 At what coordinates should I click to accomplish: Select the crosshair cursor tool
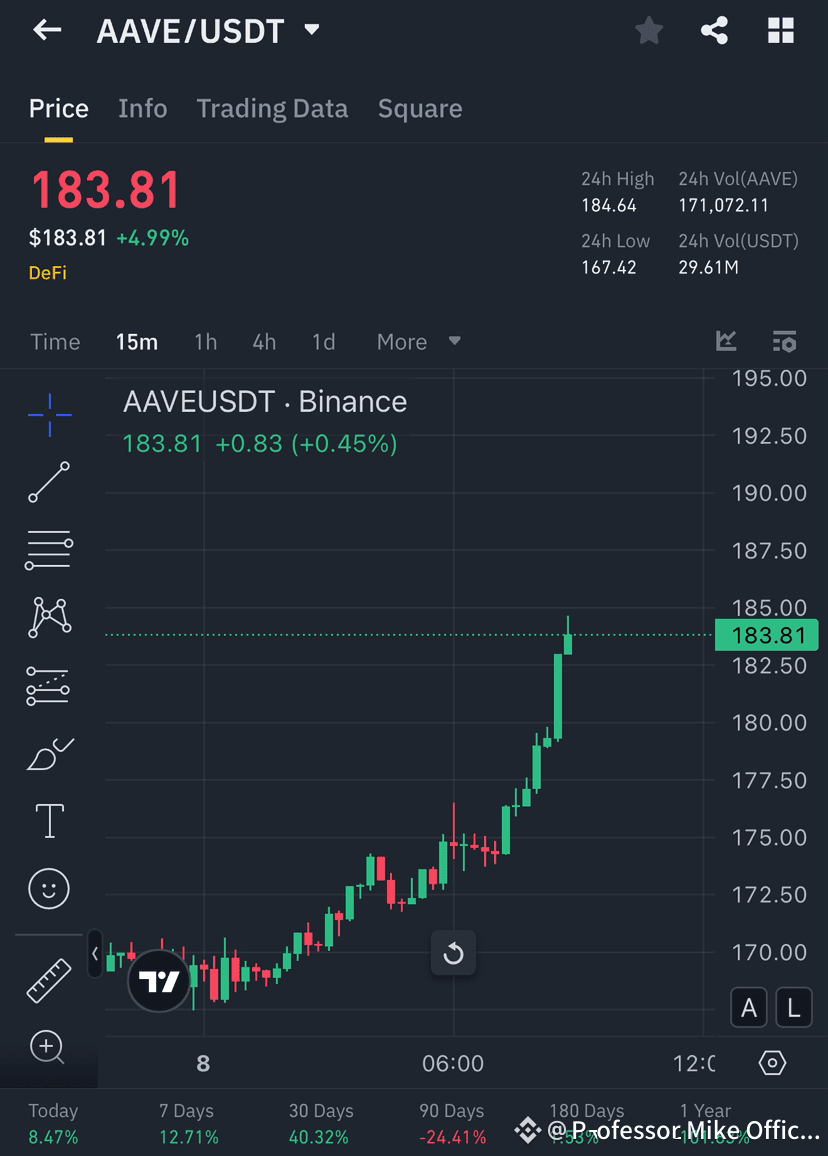click(48, 416)
